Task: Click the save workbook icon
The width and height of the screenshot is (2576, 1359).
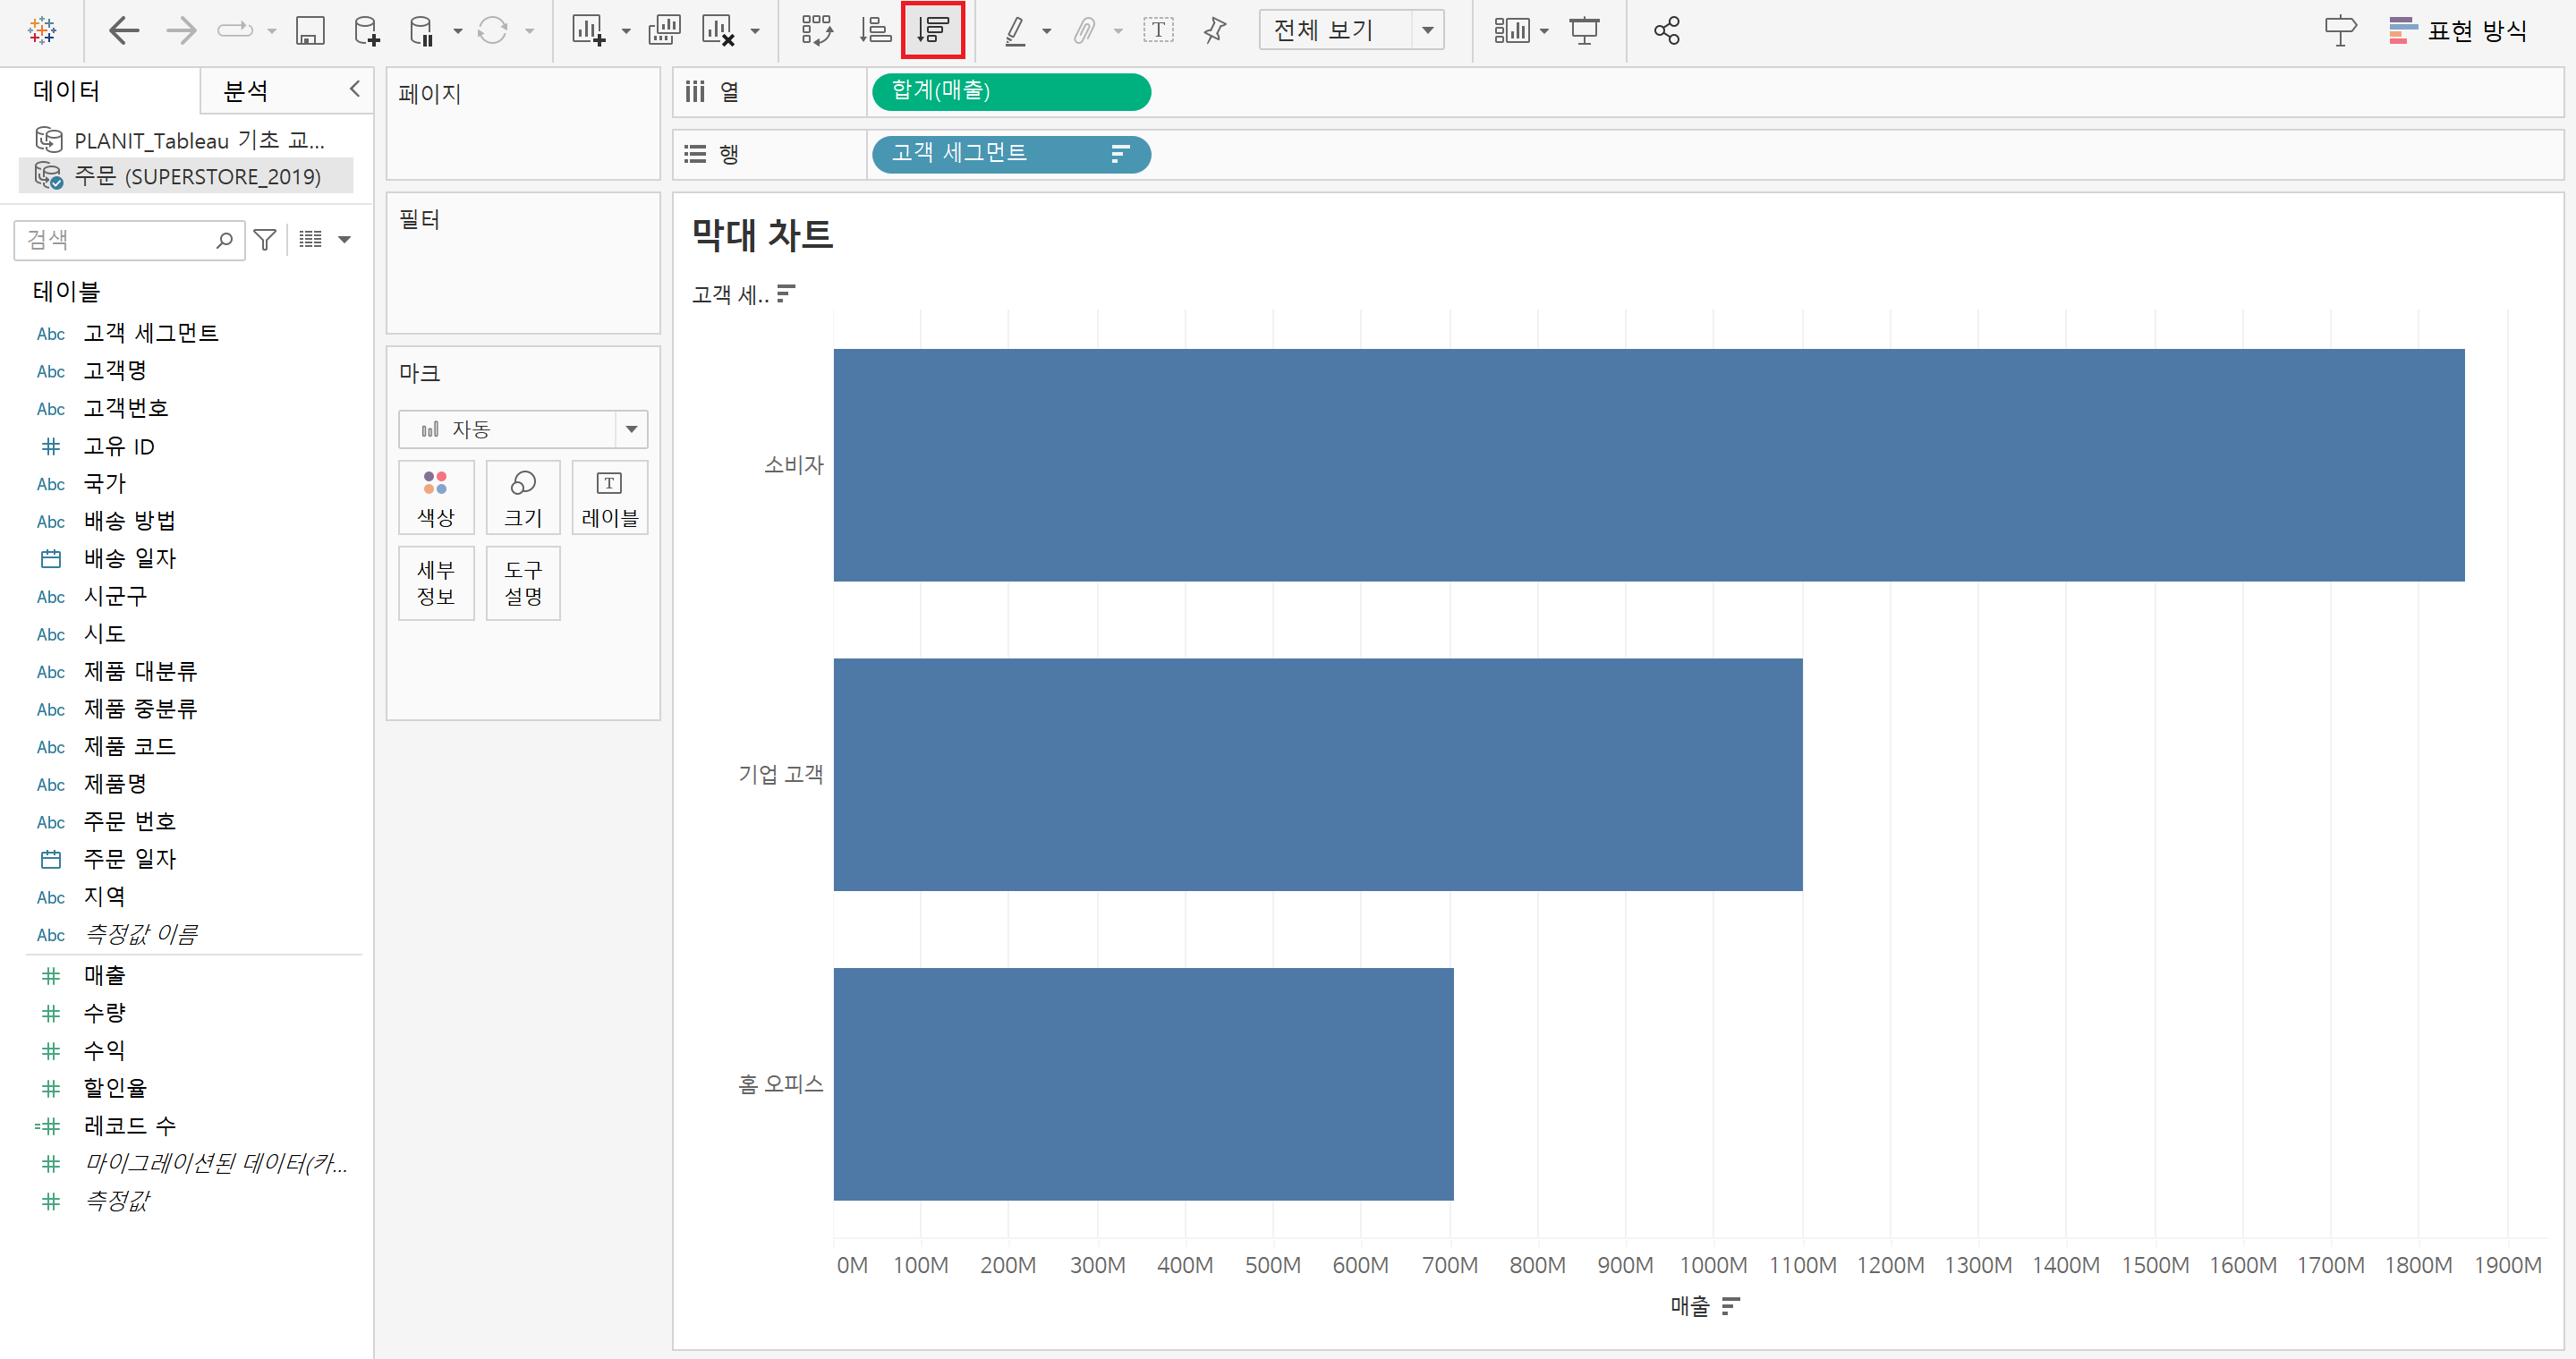Action: tap(310, 30)
